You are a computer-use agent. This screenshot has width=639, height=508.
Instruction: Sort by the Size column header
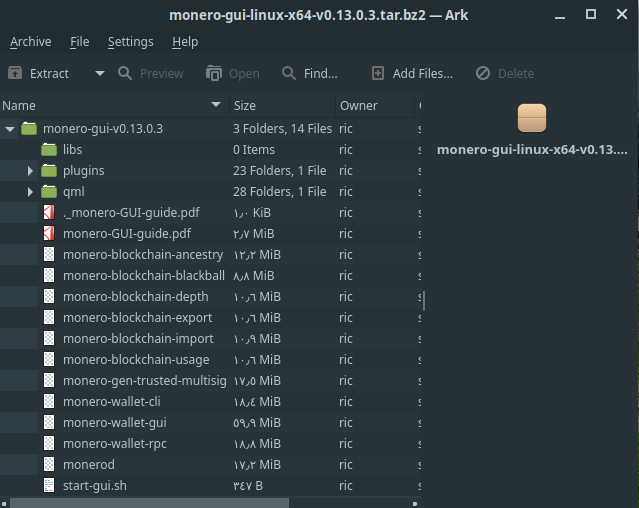point(282,106)
